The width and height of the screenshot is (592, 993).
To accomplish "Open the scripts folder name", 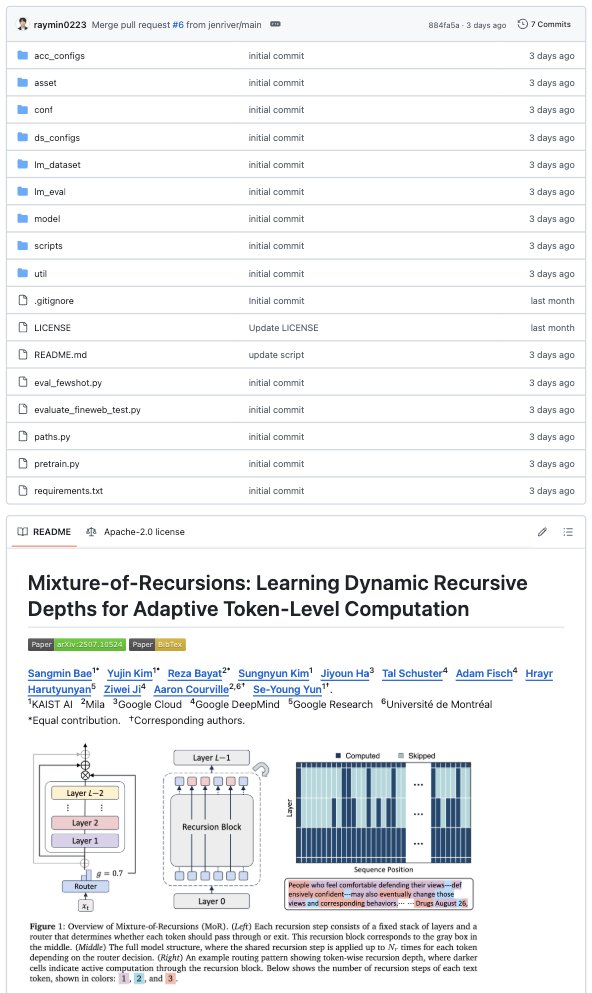I will tap(48, 246).
